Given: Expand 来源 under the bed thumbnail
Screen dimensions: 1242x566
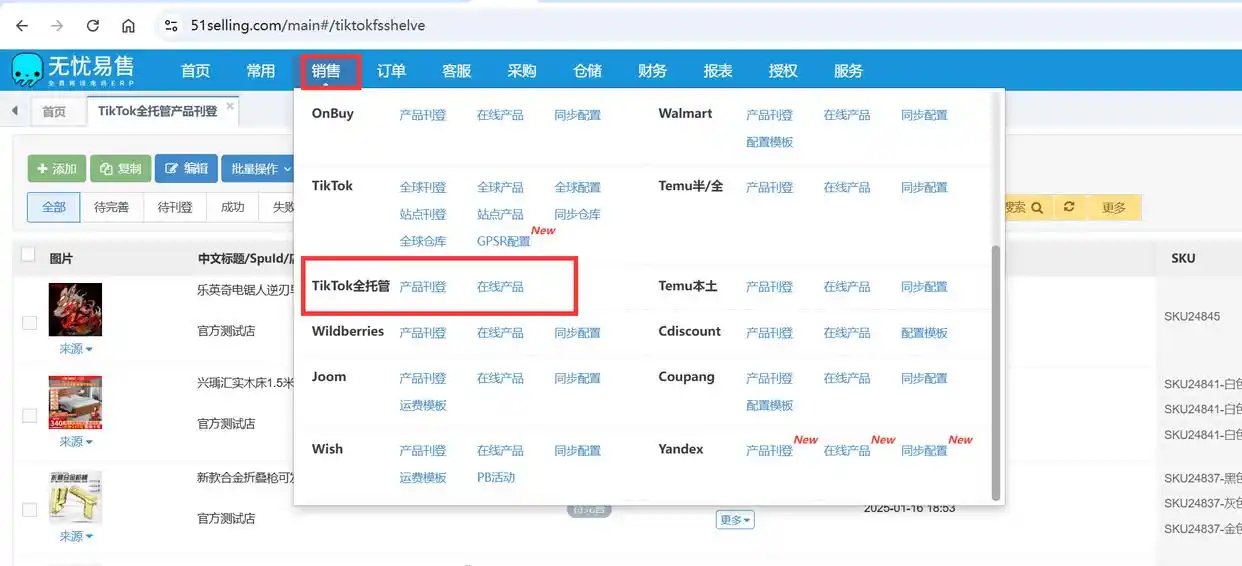Looking at the screenshot, I should (75, 442).
